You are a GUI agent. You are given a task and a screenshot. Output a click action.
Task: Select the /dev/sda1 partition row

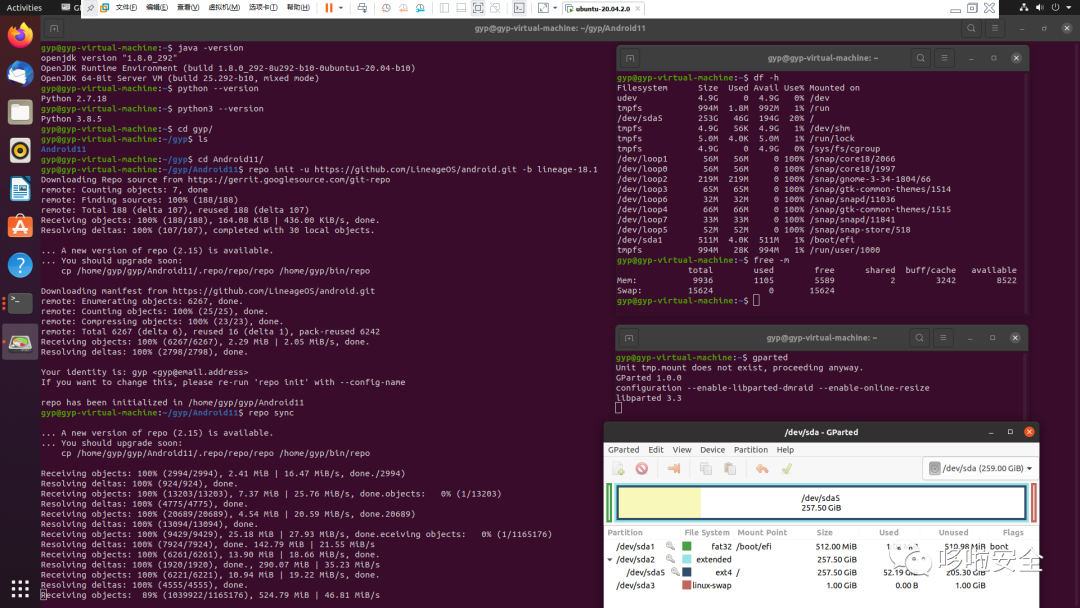pyautogui.click(x=821, y=546)
